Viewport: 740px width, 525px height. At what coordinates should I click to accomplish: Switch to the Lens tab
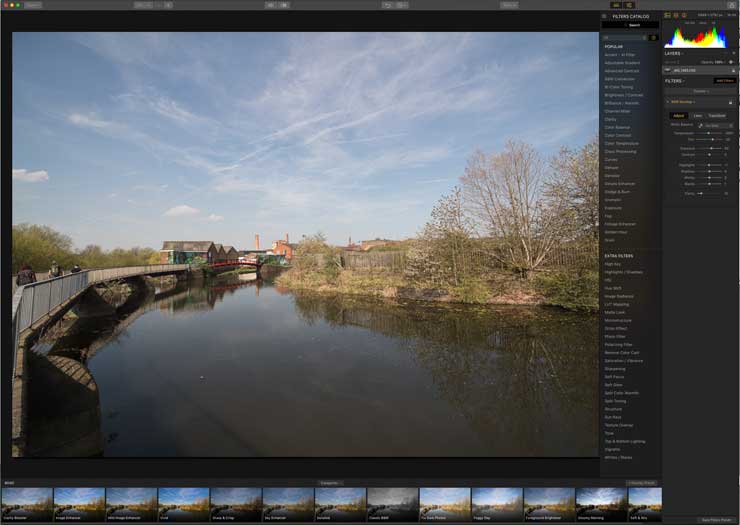pyautogui.click(x=698, y=116)
